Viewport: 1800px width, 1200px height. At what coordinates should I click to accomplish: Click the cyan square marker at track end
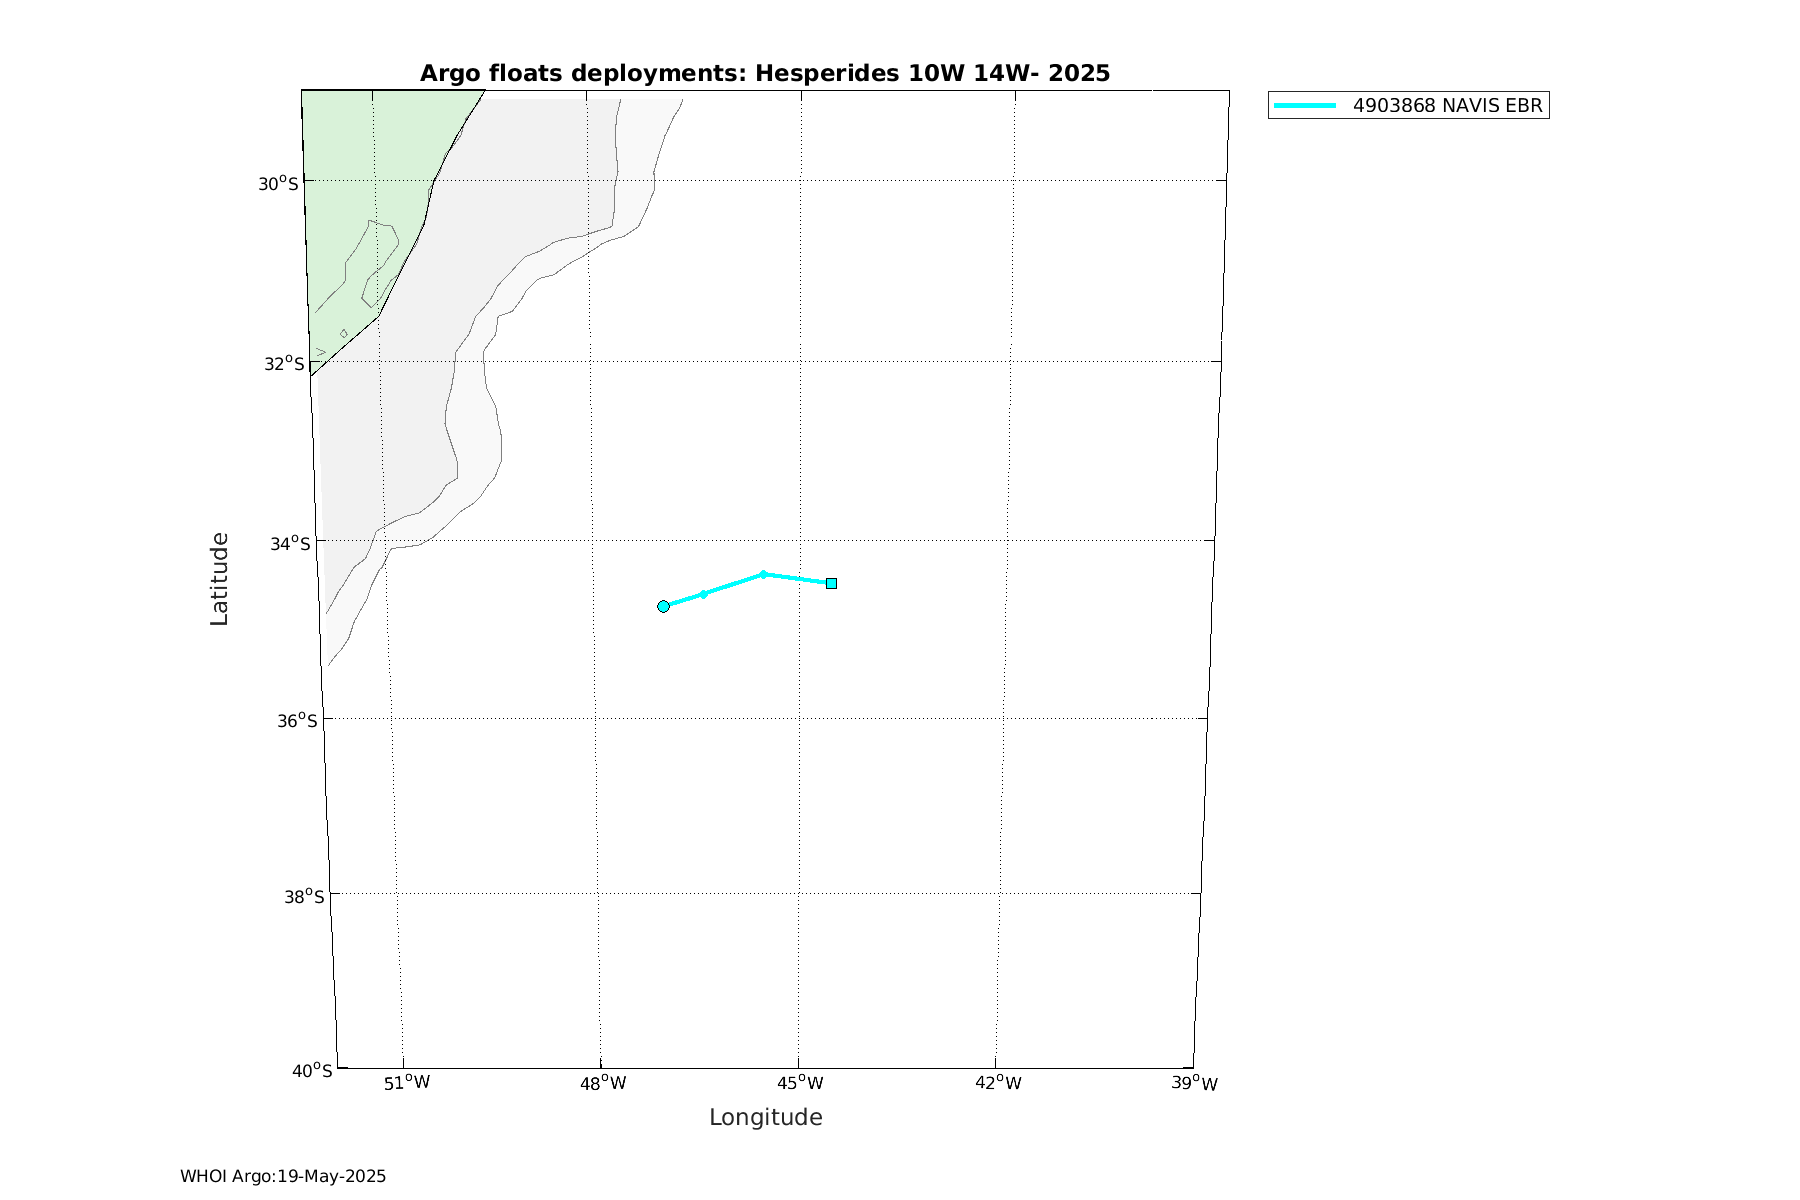[x=831, y=583]
